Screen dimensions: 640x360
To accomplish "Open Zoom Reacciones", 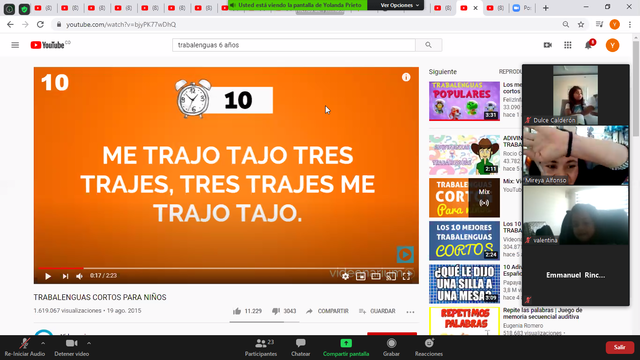I will pyautogui.click(x=429, y=348).
